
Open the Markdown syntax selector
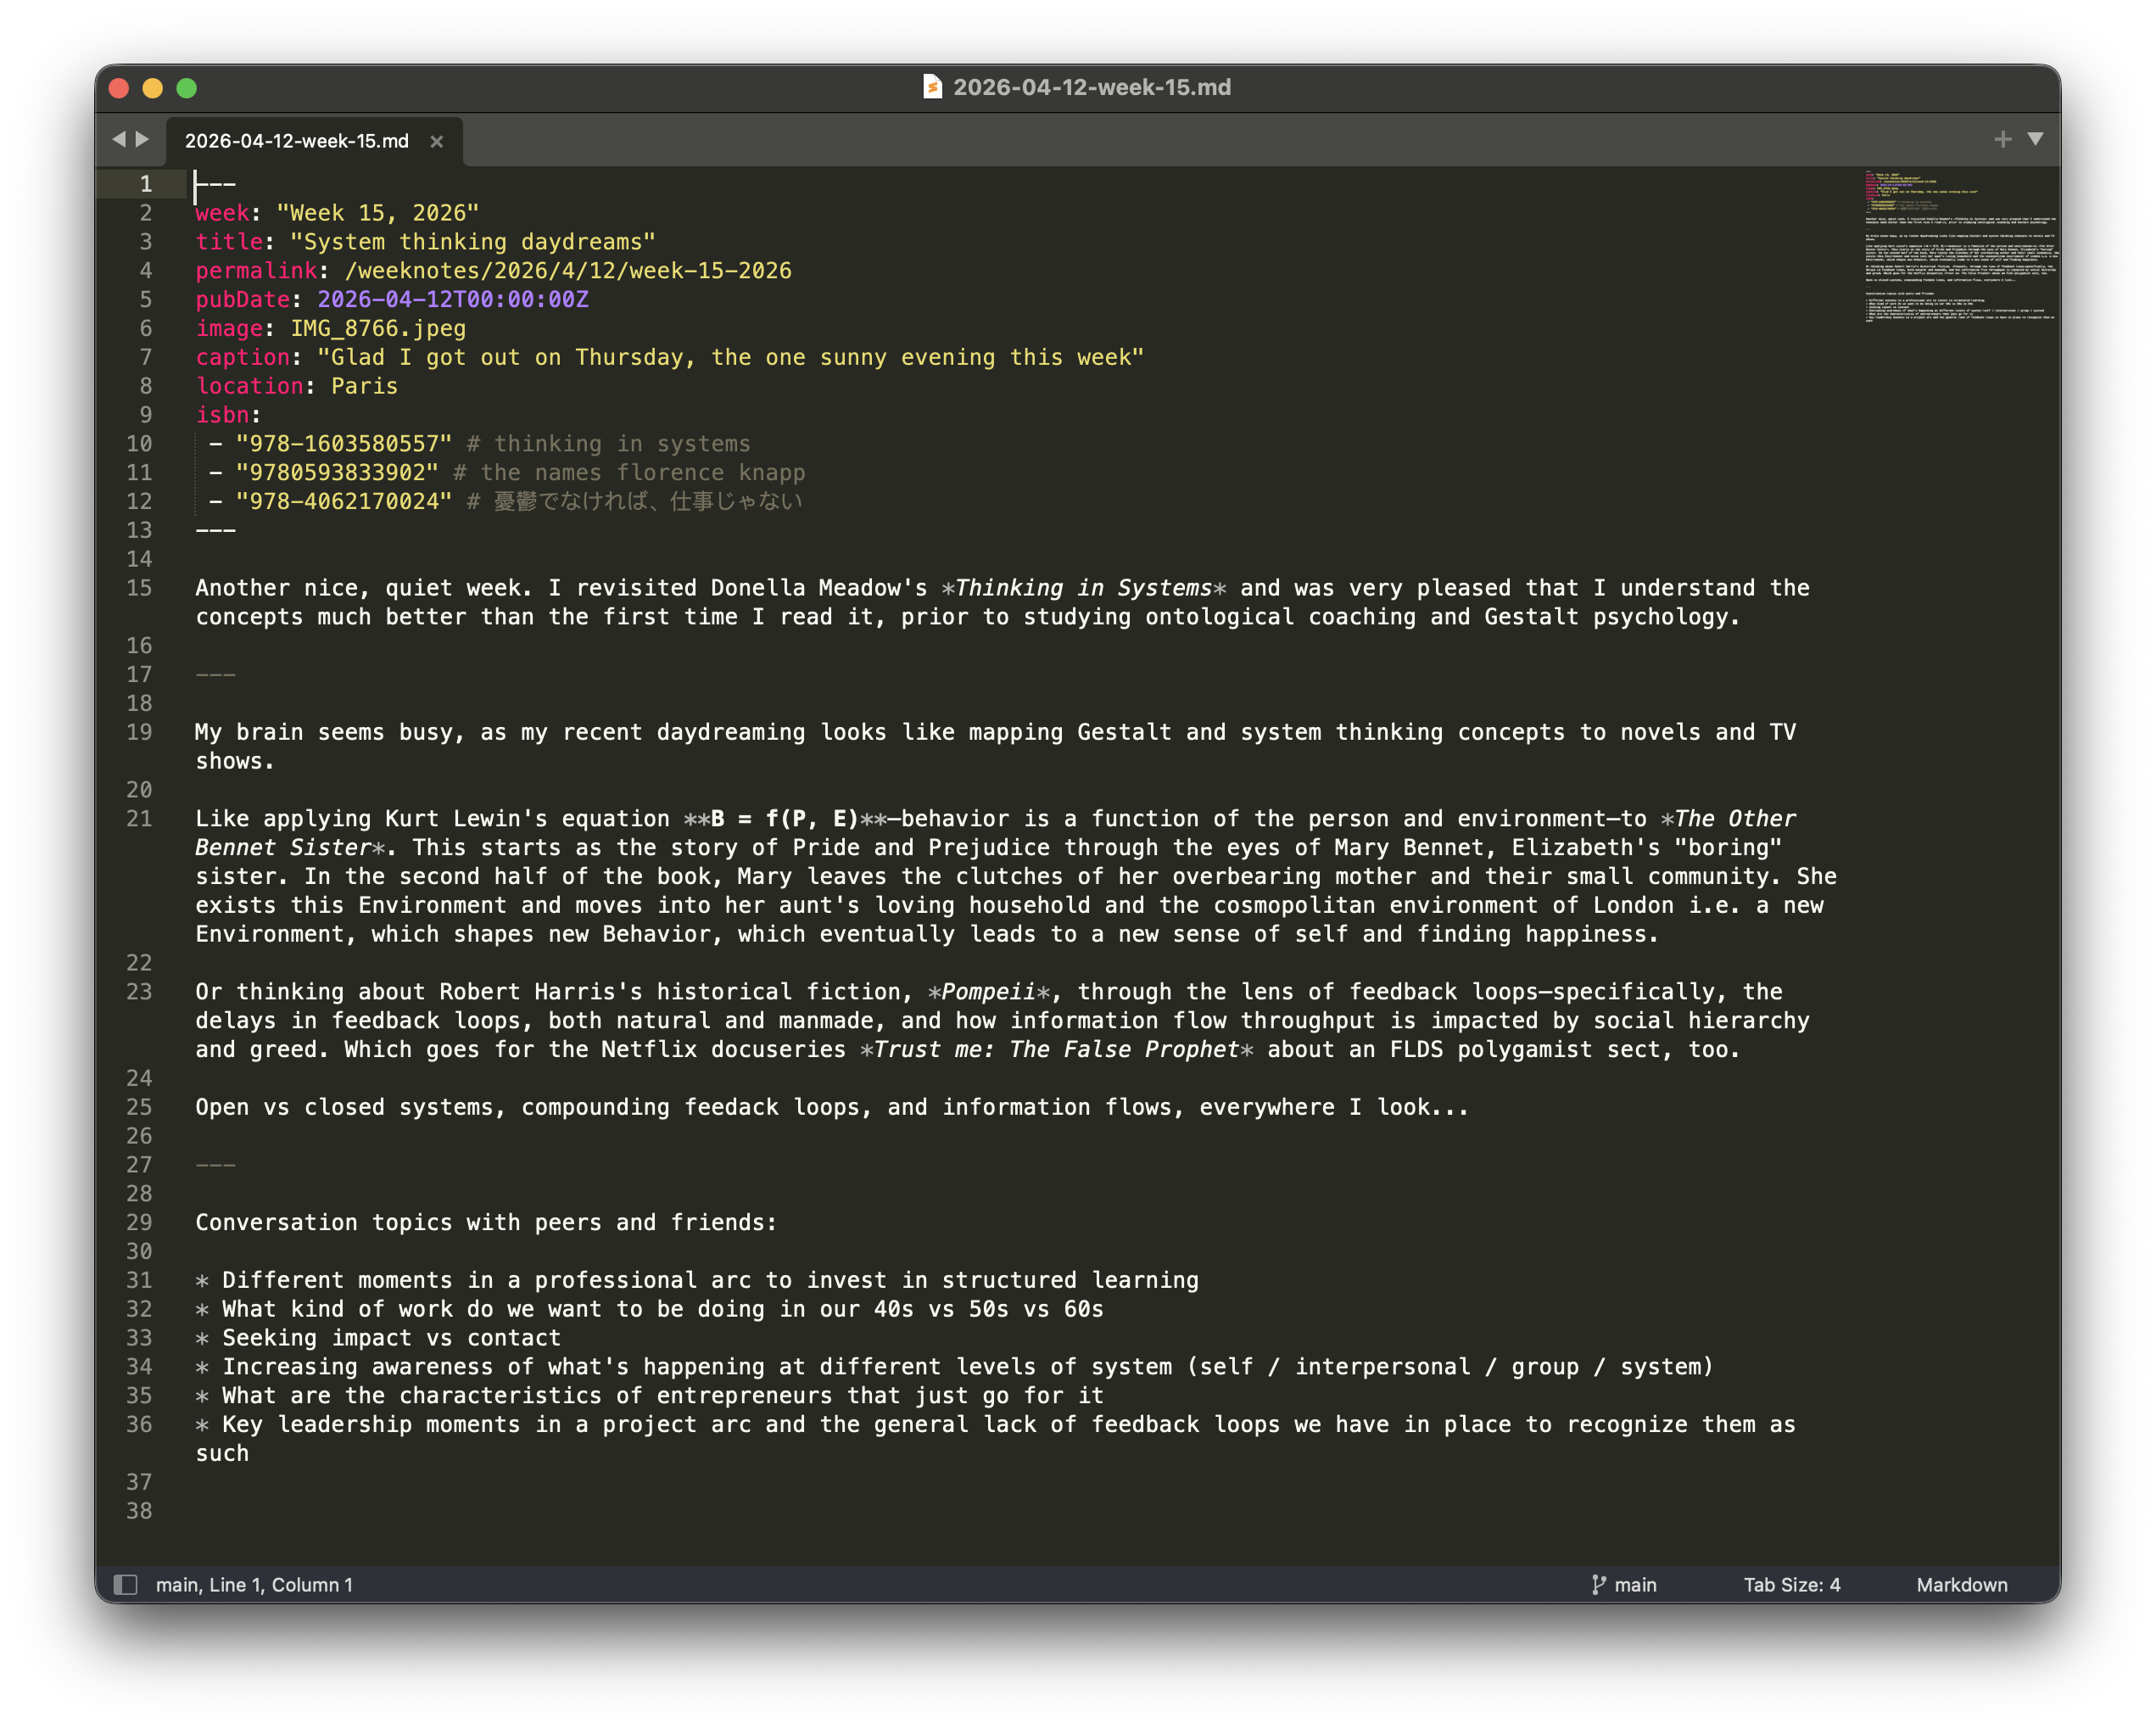(x=1961, y=1584)
